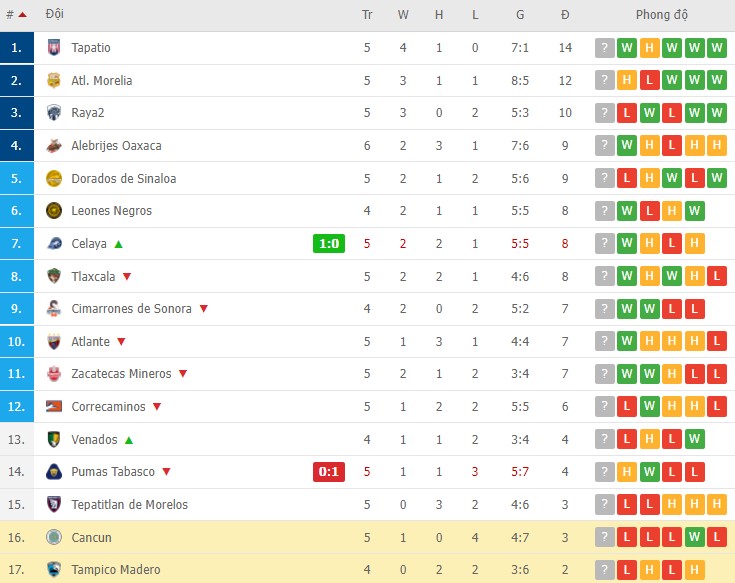
Task: Click Celaya's green 1:0 live score badge
Action: [x=329, y=243]
